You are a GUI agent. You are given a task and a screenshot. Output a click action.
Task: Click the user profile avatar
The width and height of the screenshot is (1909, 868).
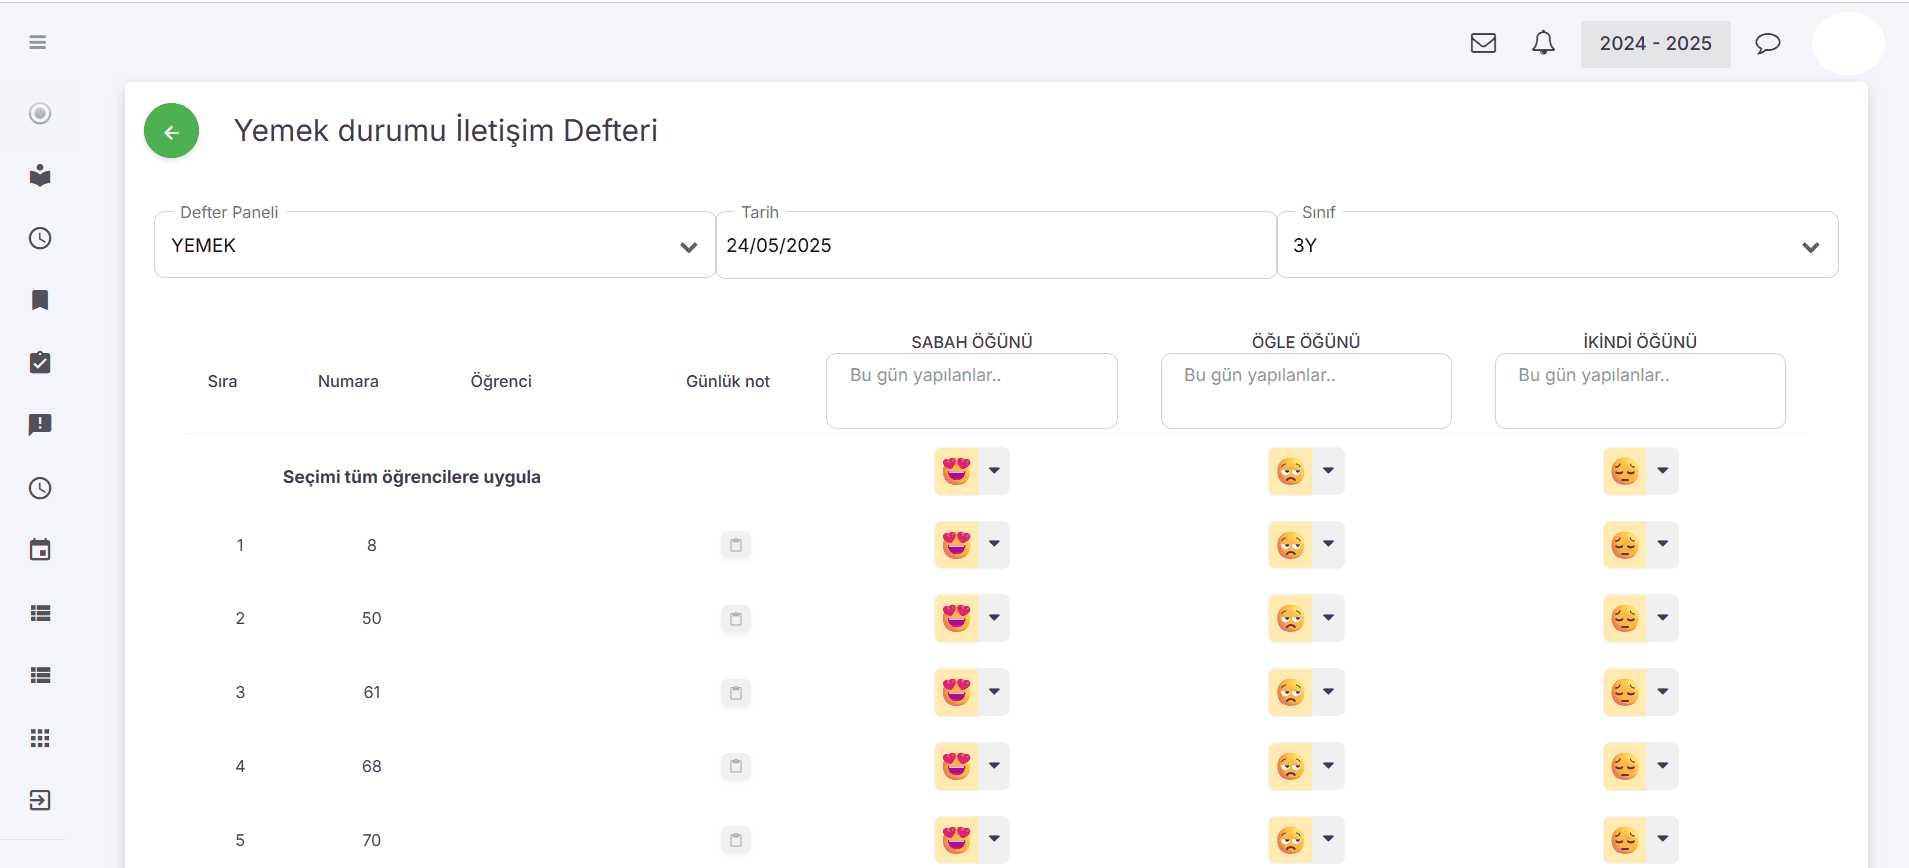(1847, 44)
